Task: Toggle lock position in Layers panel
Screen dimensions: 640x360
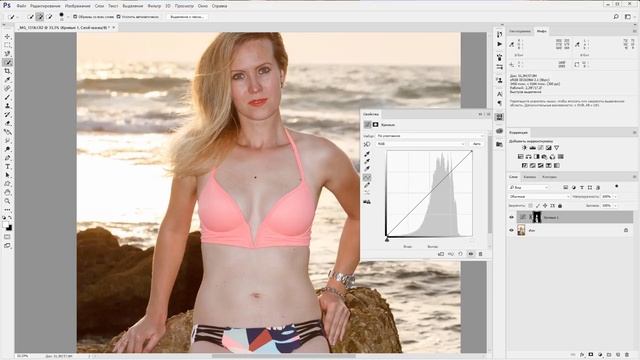Action: click(545, 206)
